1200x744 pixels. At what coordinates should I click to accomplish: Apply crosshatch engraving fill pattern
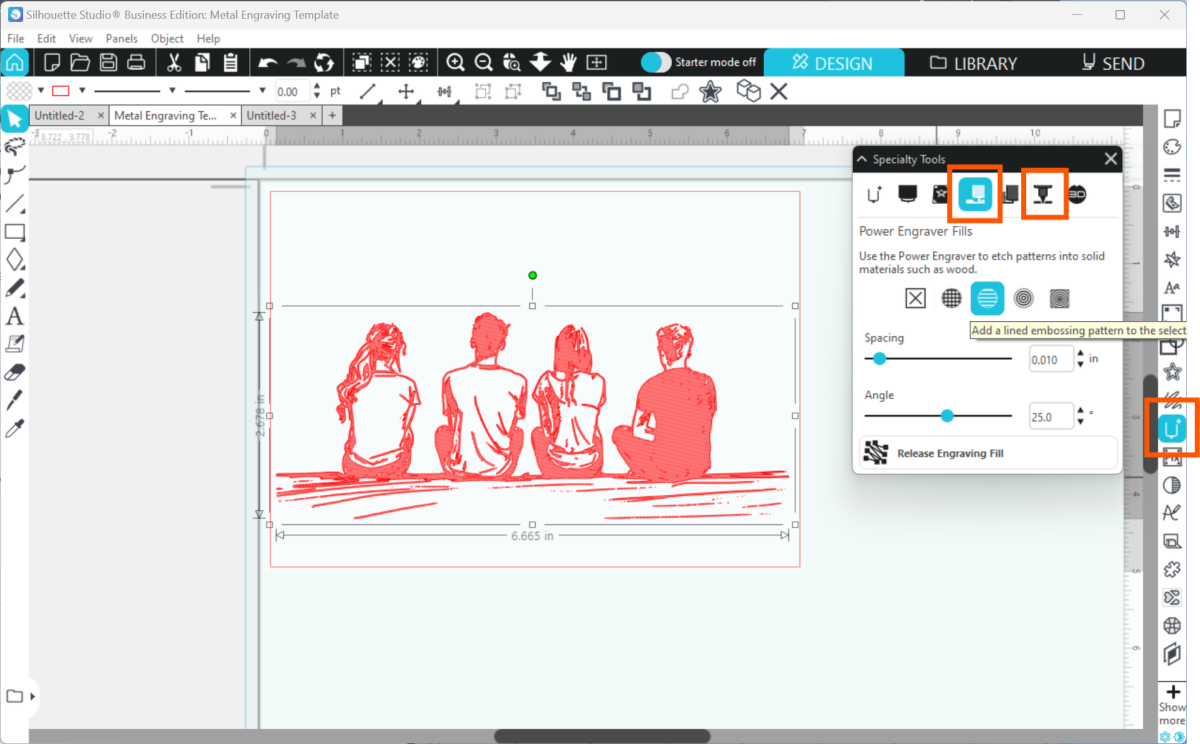951,298
